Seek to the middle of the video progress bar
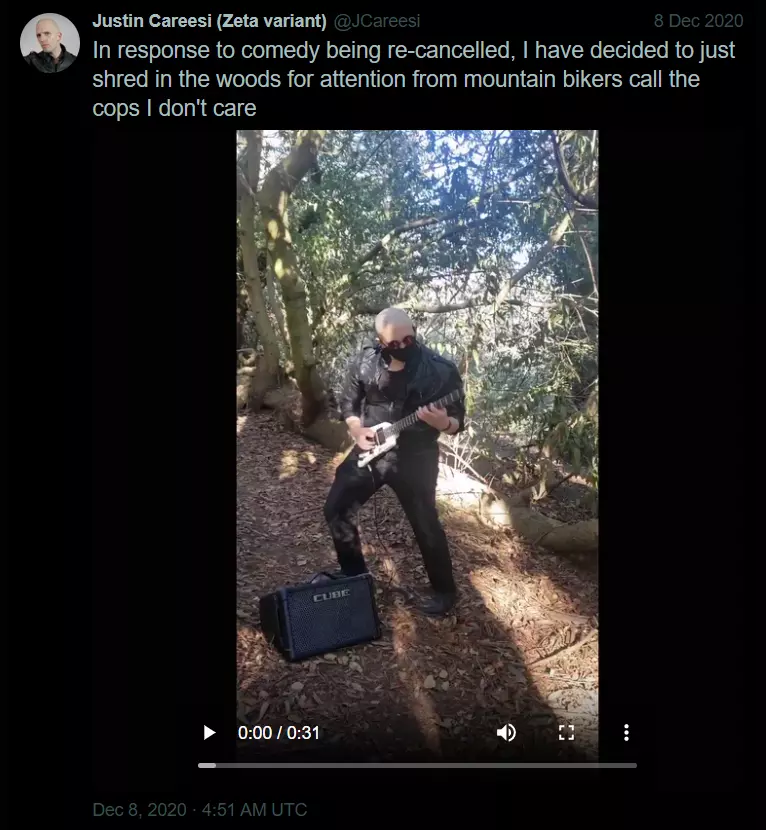Image resolution: width=766 pixels, height=830 pixels. [417, 765]
